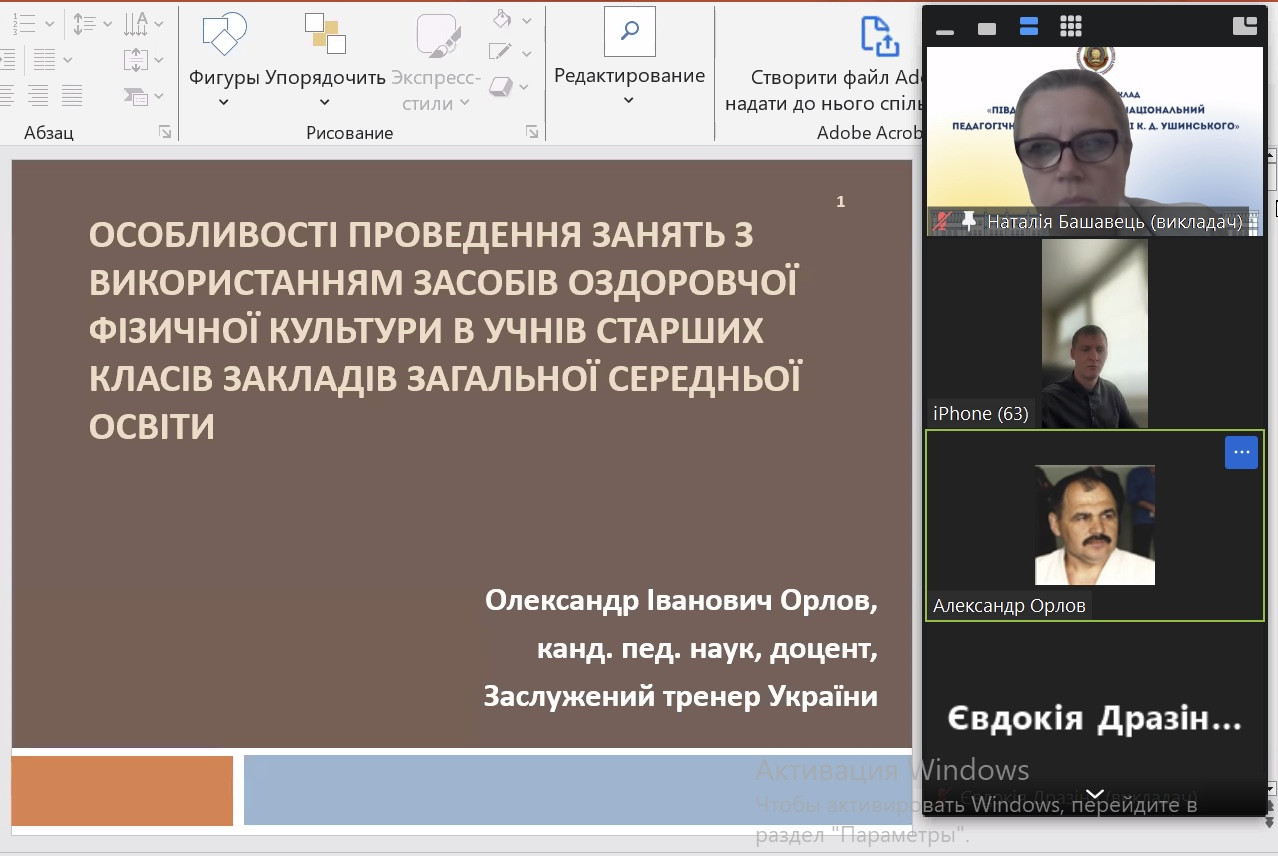Open the Абзац paragraph dialog launcher
Viewport: 1278px width, 856px height.
(x=164, y=132)
